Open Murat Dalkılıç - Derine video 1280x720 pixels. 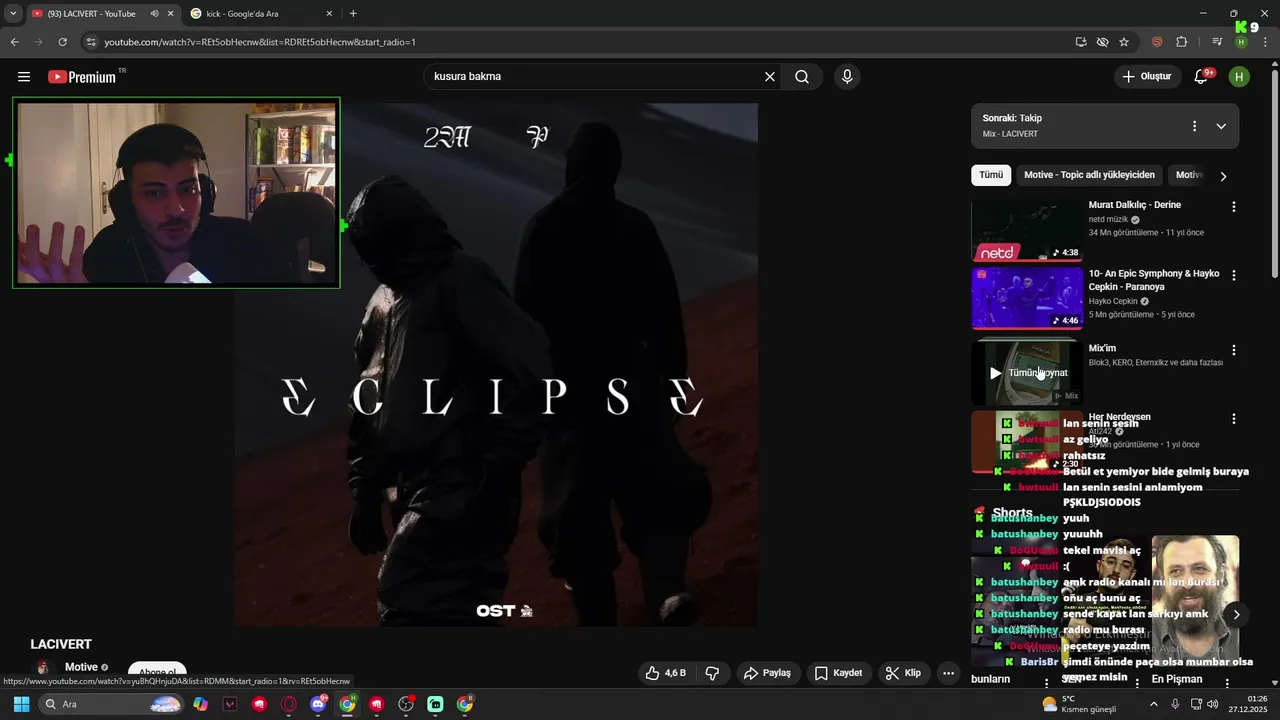pos(1134,205)
